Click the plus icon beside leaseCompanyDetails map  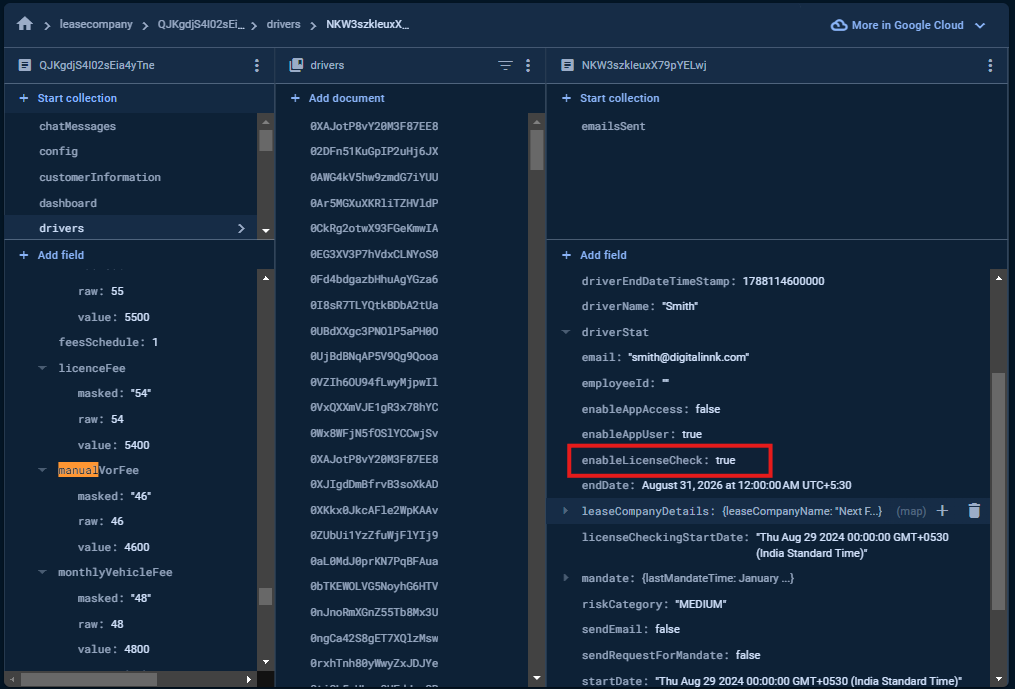pyautogui.click(x=942, y=510)
